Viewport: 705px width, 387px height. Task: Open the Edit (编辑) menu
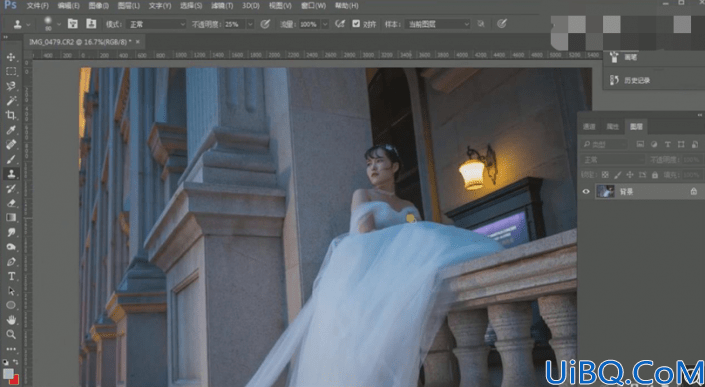pos(68,6)
